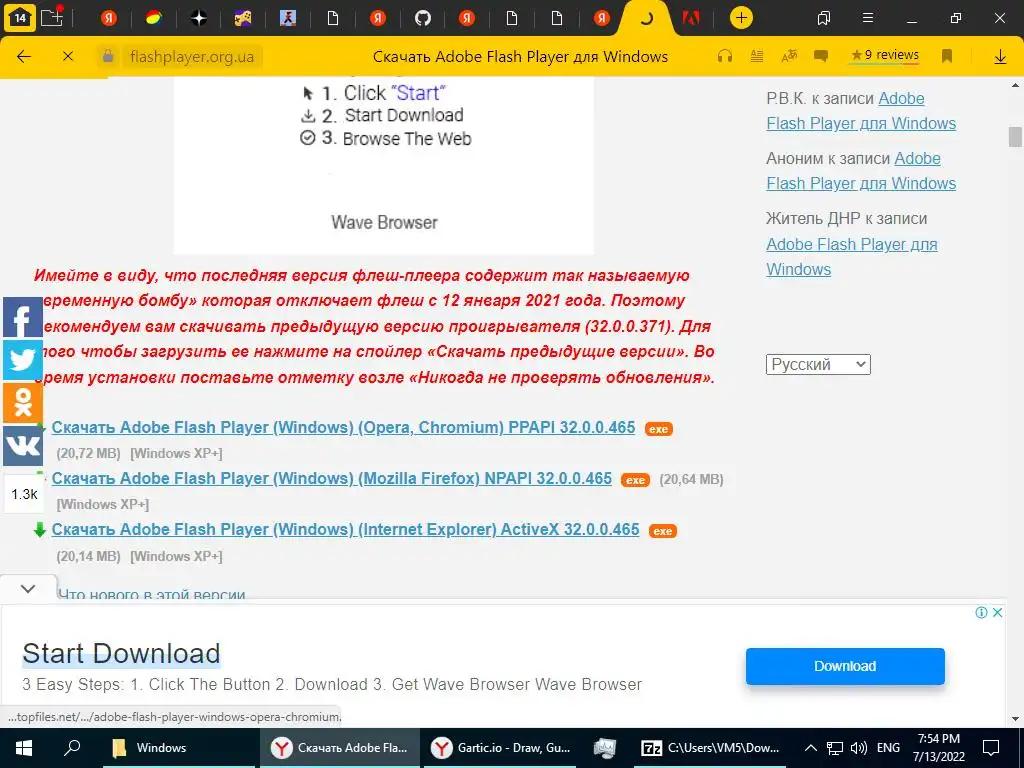This screenshot has width=1024, height=768.
Task: Click the Start Download ad headline
Action: click(121, 654)
